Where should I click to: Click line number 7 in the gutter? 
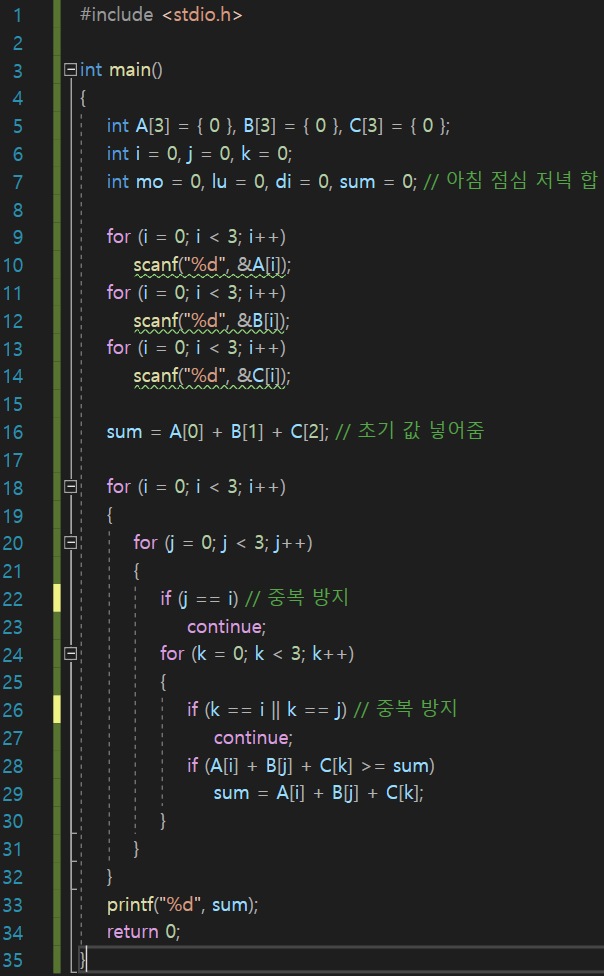(x=17, y=182)
